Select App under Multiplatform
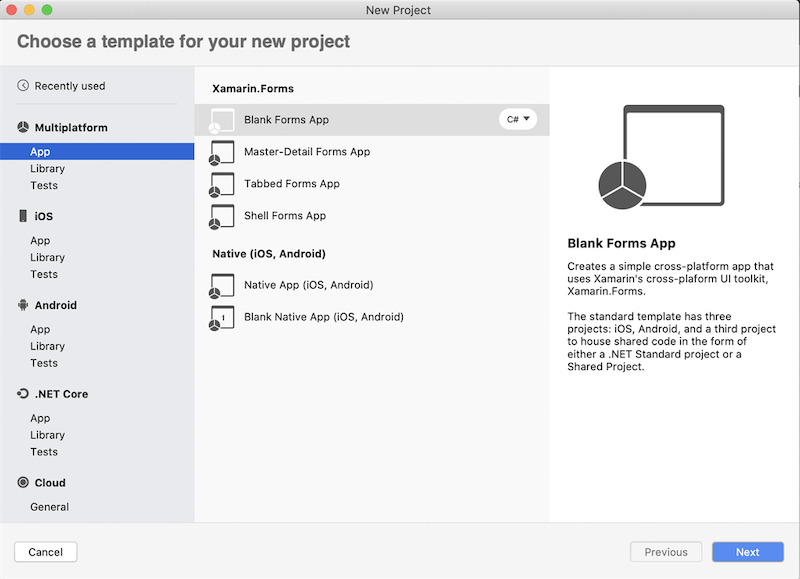Screen dimensions: 800x579 point(97,152)
